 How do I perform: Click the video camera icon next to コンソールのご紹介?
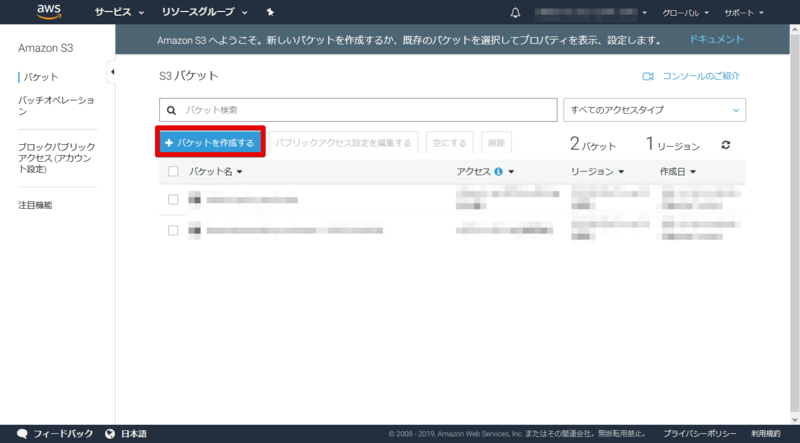(648, 77)
